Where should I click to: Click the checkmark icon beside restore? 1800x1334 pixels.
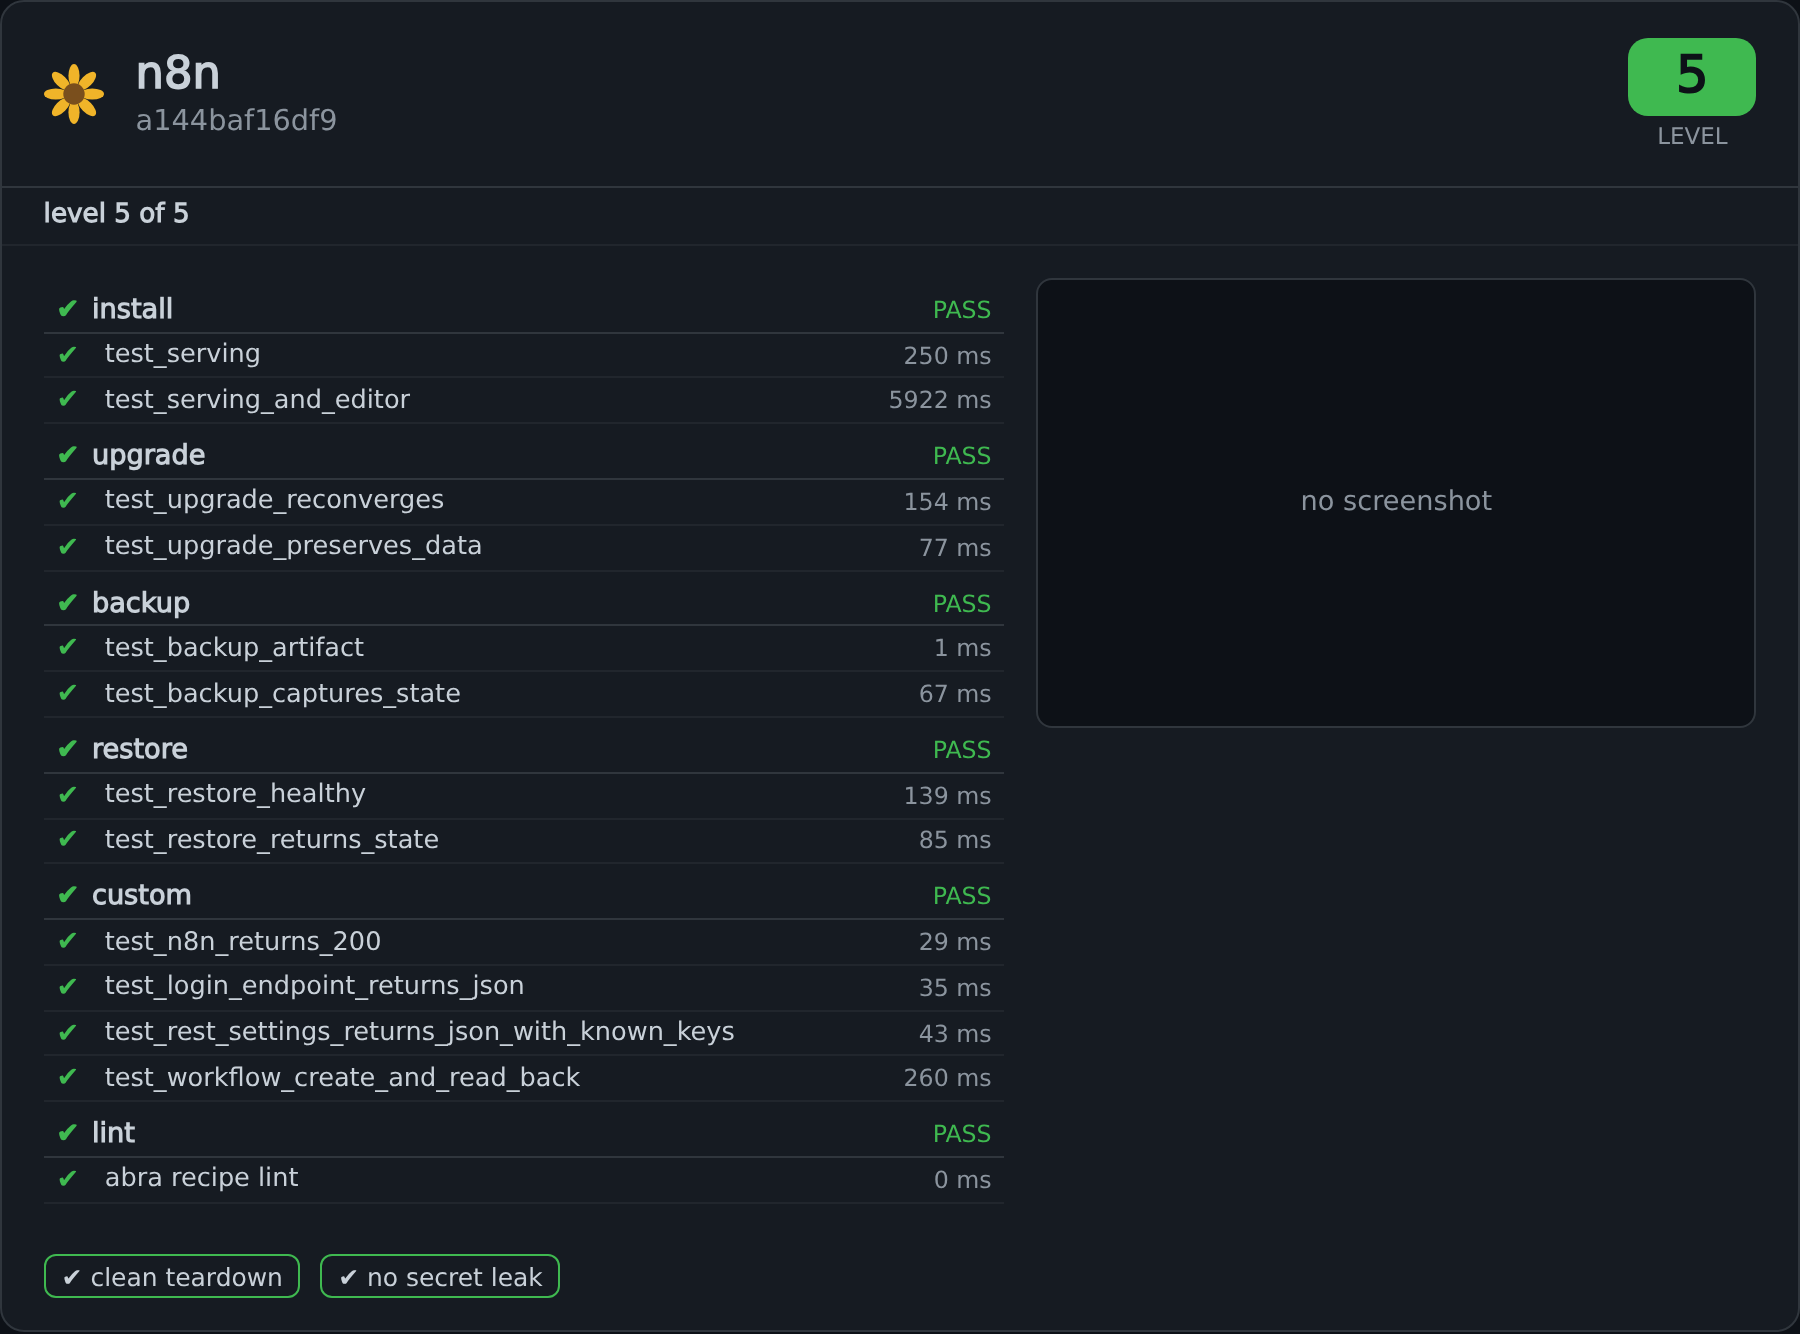click(68, 749)
